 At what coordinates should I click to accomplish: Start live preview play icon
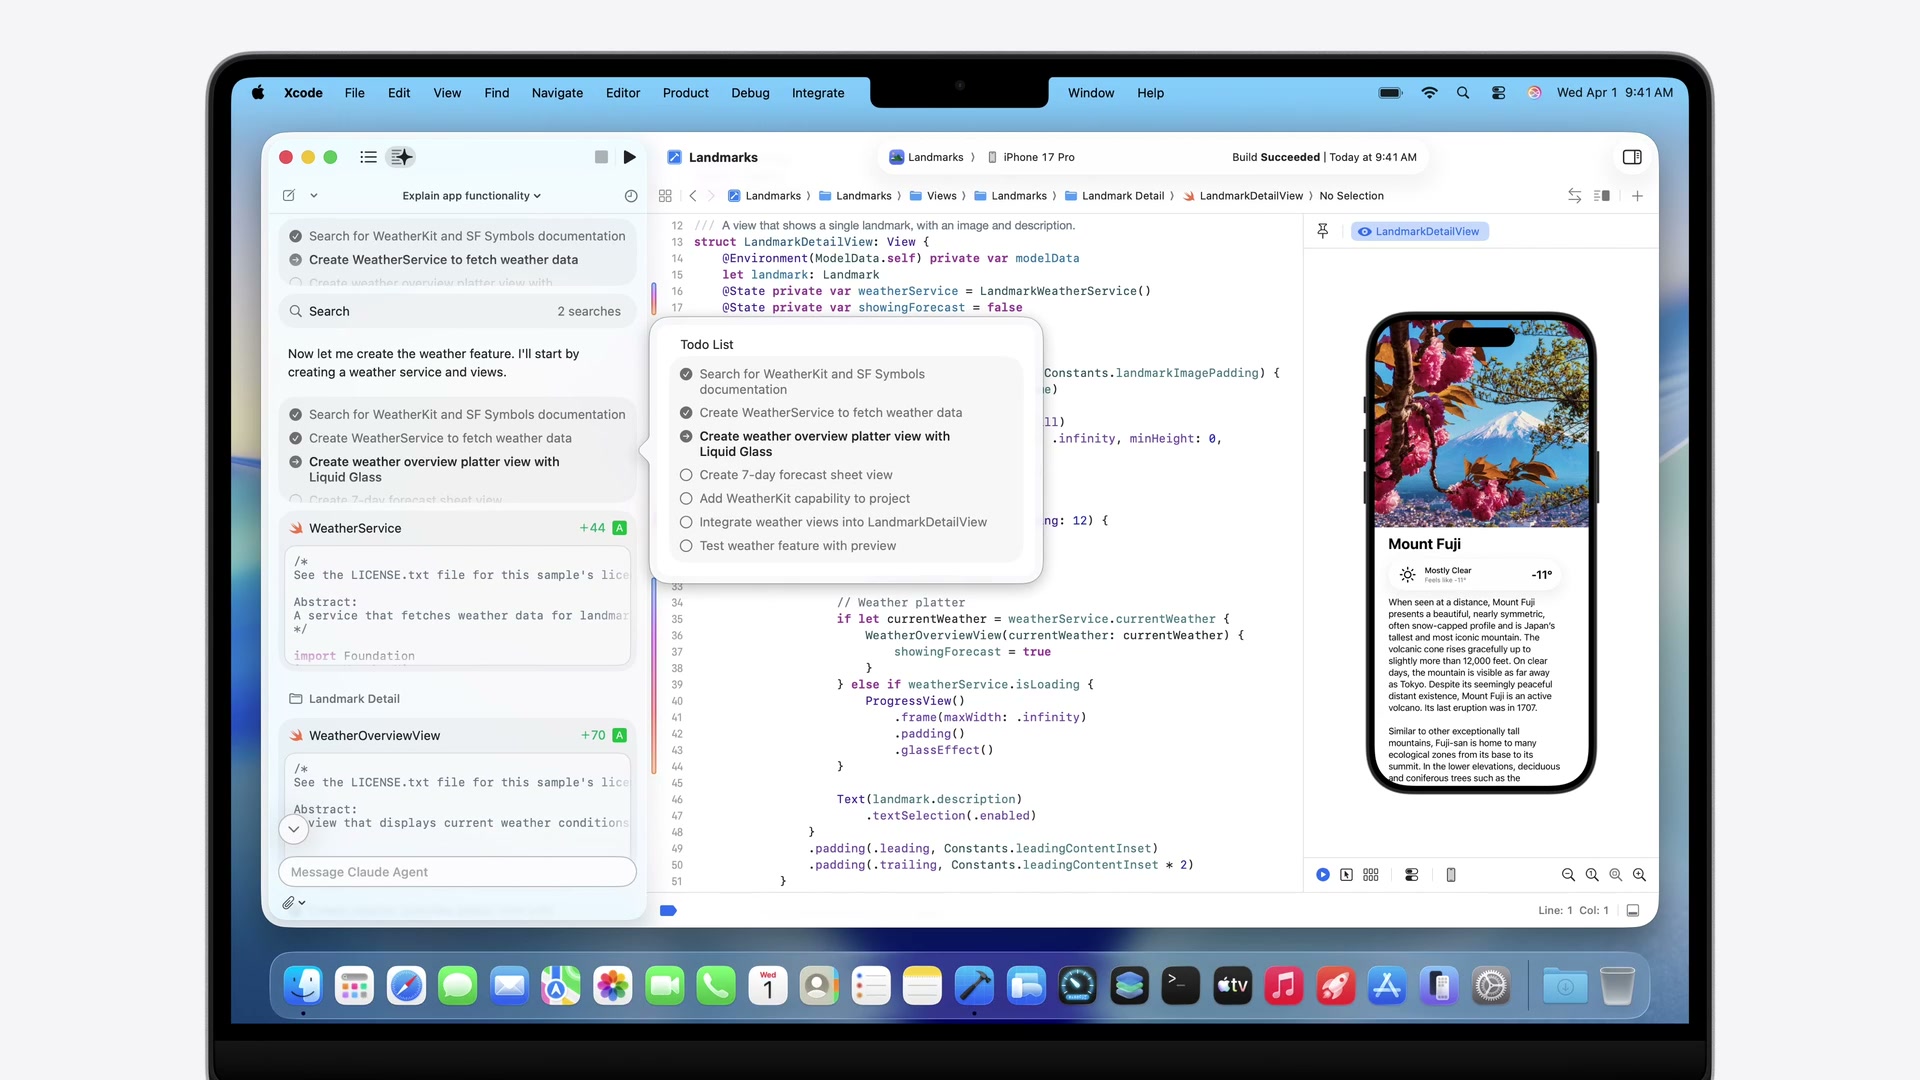coord(1323,875)
